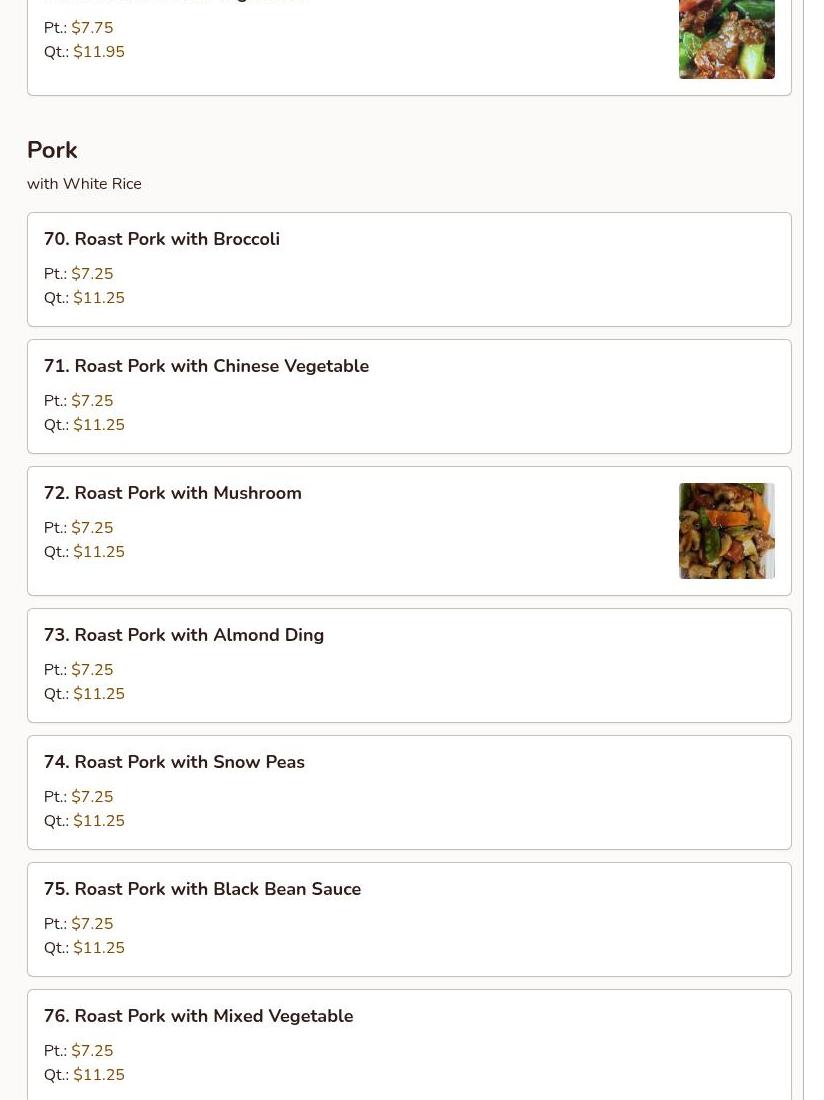
Task: Select 73. Roast Pork with Almond Ding
Action: pyautogui.click(x=183, y=635)
